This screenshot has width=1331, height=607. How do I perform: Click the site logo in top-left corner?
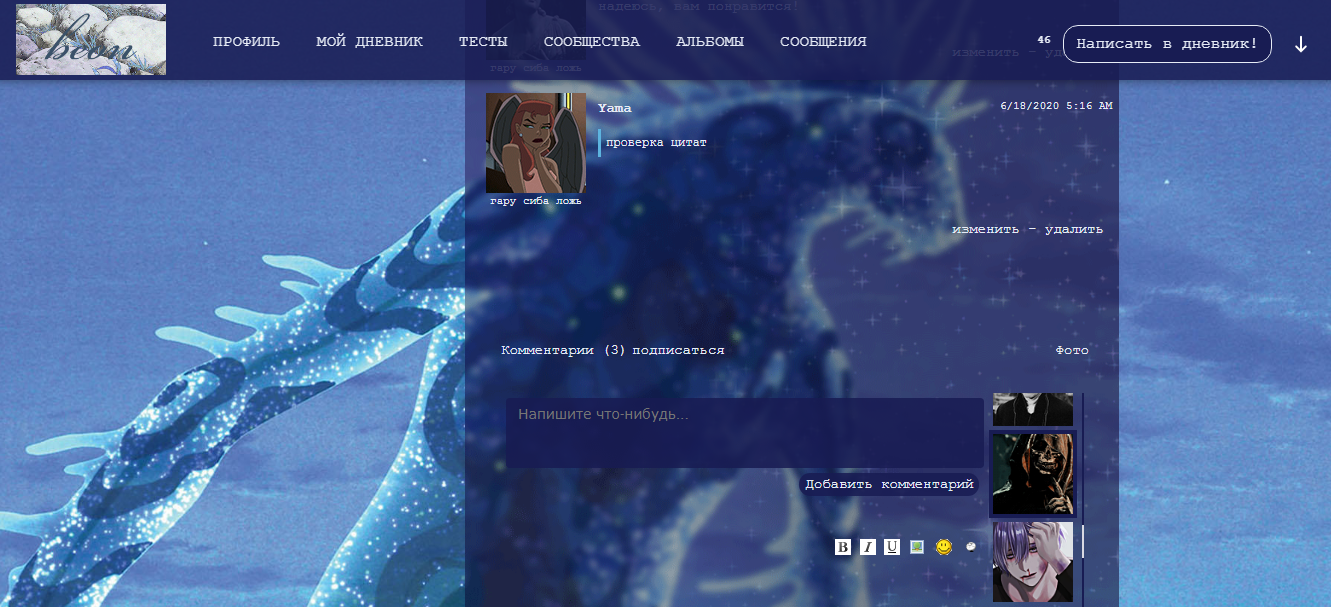tap(91, 40)
